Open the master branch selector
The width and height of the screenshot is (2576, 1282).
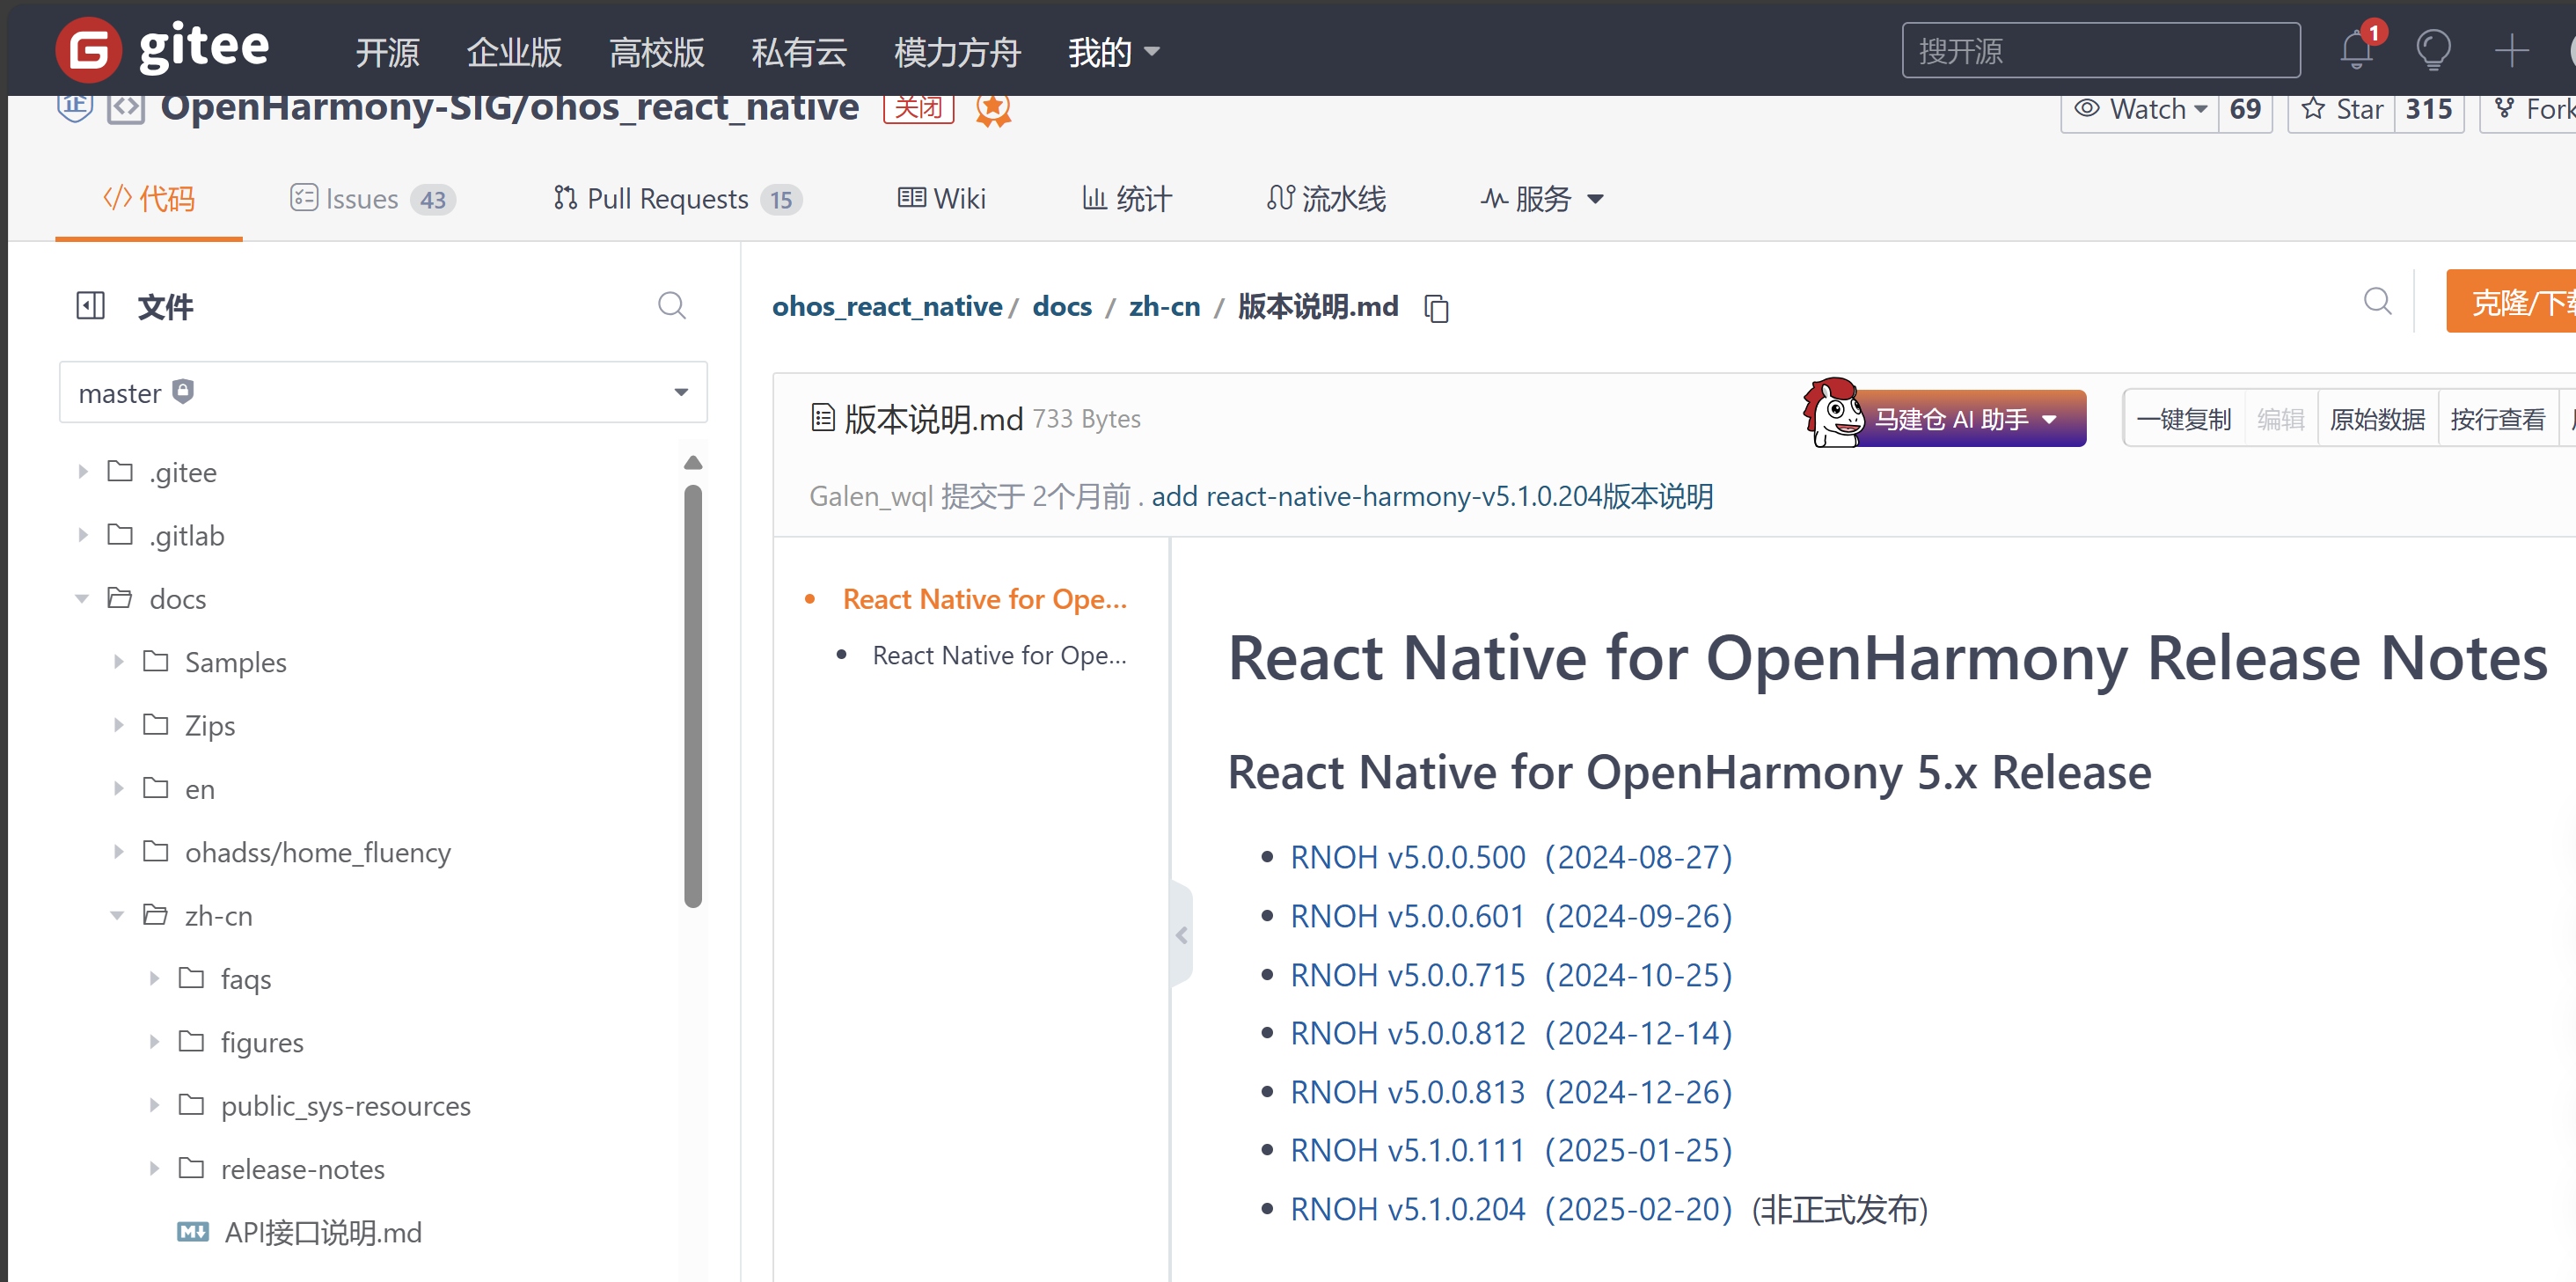(x=383, y=392)
